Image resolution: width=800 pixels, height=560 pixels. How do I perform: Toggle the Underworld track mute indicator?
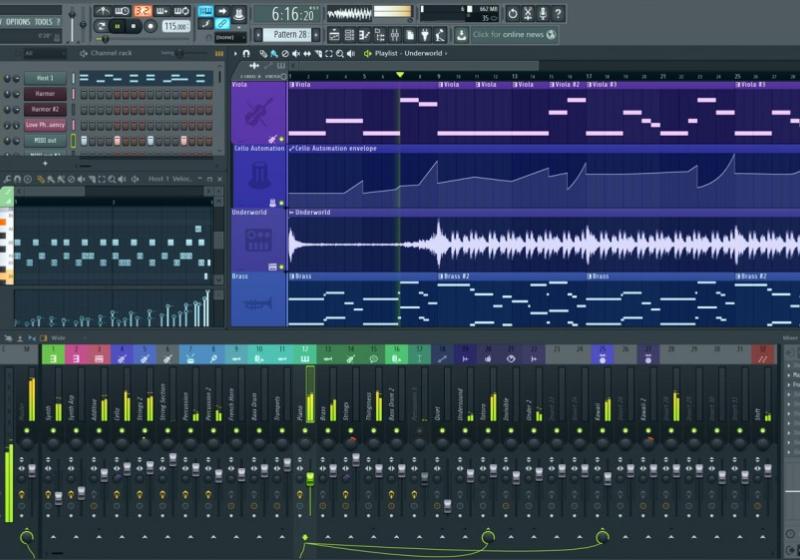[281, 267]
